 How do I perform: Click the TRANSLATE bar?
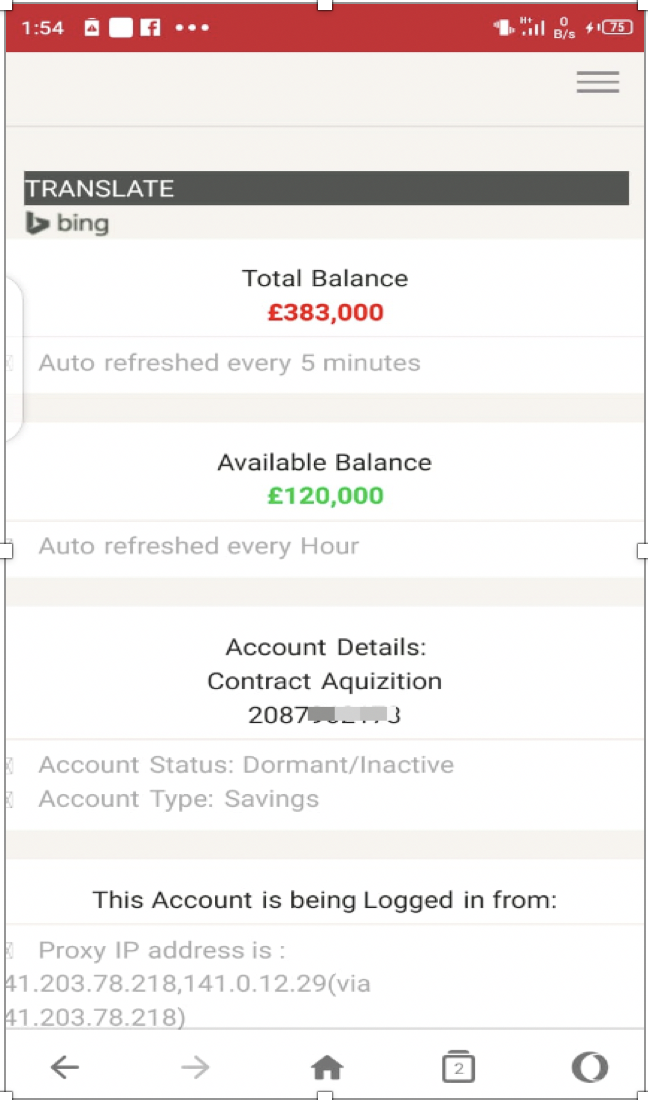click(x=326, y=188)
